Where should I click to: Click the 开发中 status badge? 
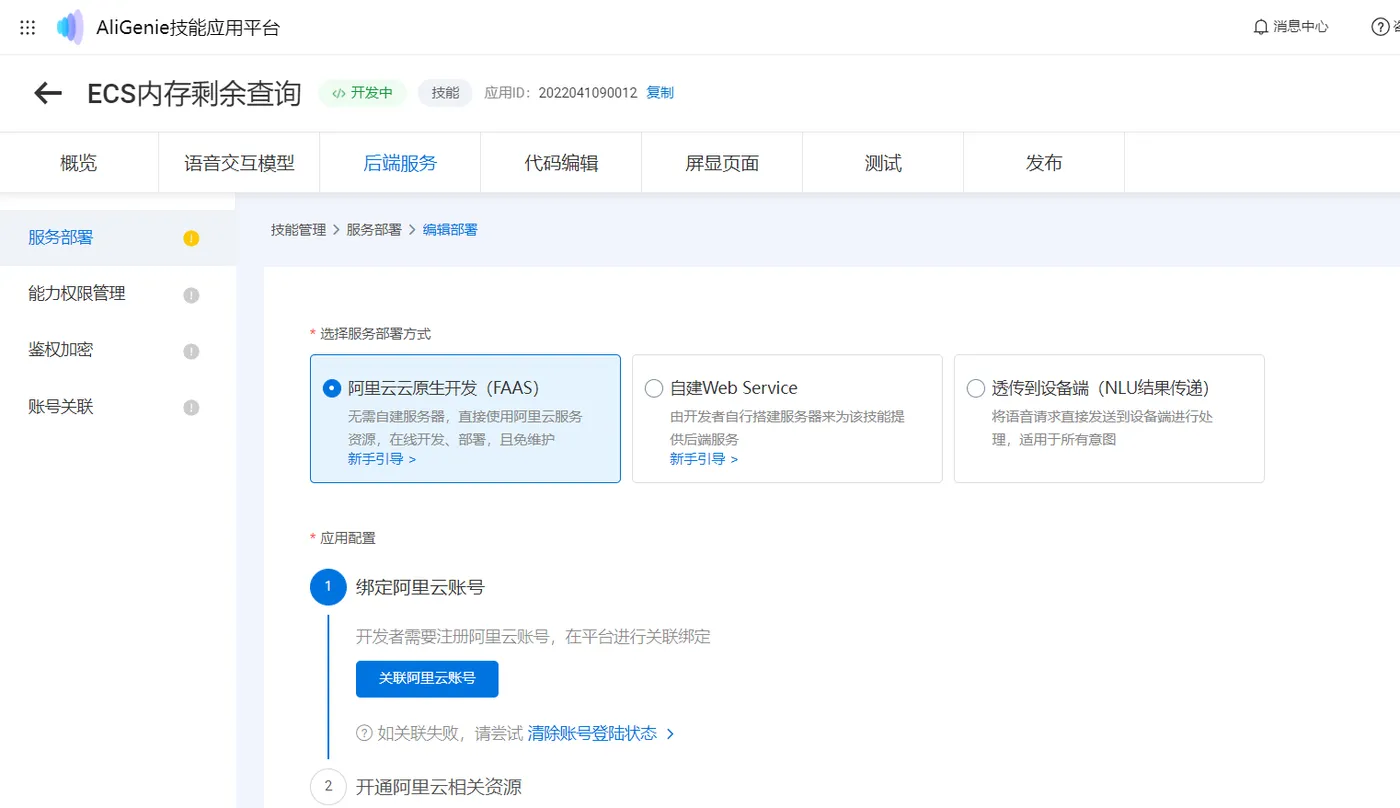pyautogui.click(x=363, y=93)
